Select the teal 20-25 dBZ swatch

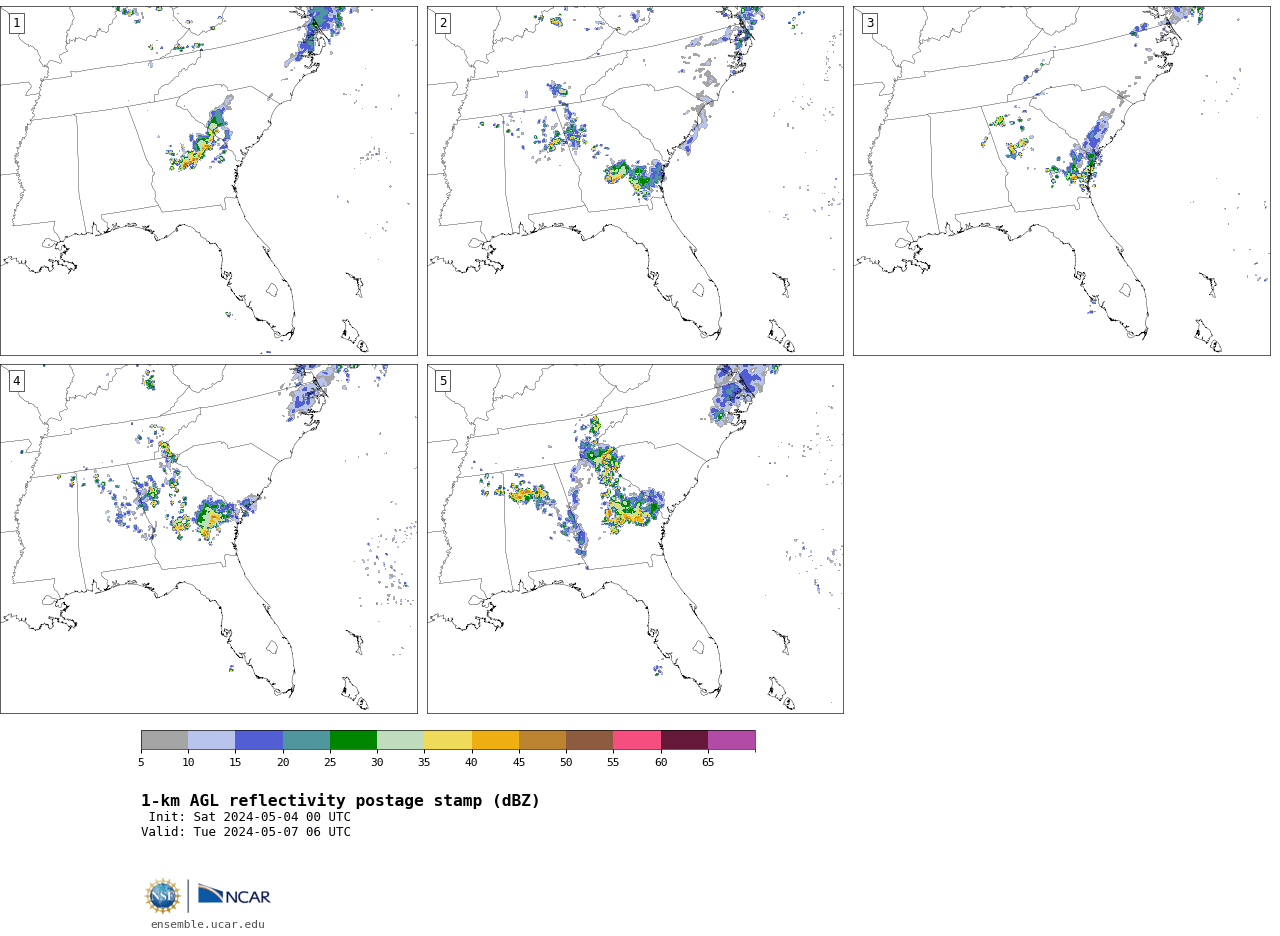(306, 740)
